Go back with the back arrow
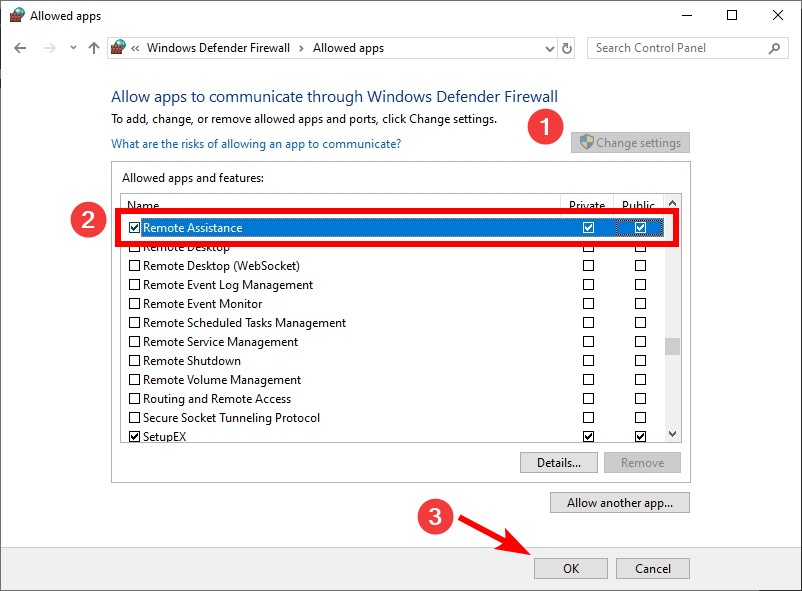 [x=20, y=48]
